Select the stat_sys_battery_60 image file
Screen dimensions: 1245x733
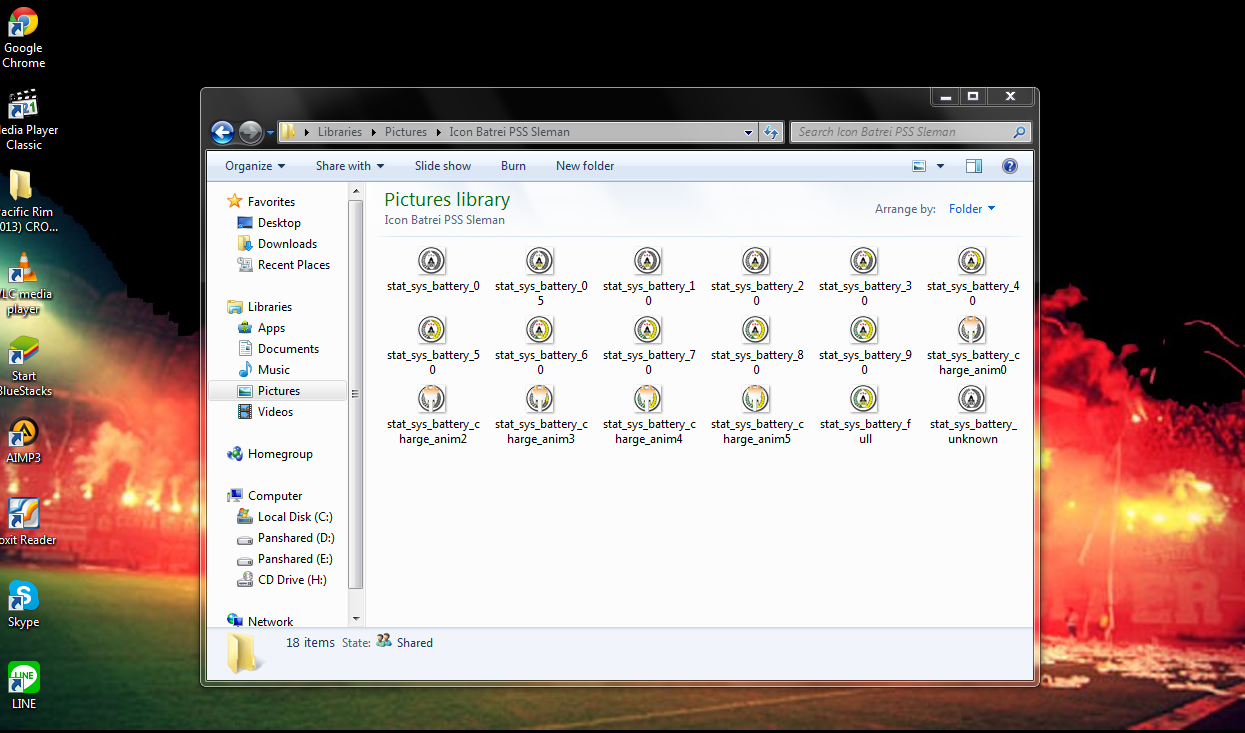[540, 346]
